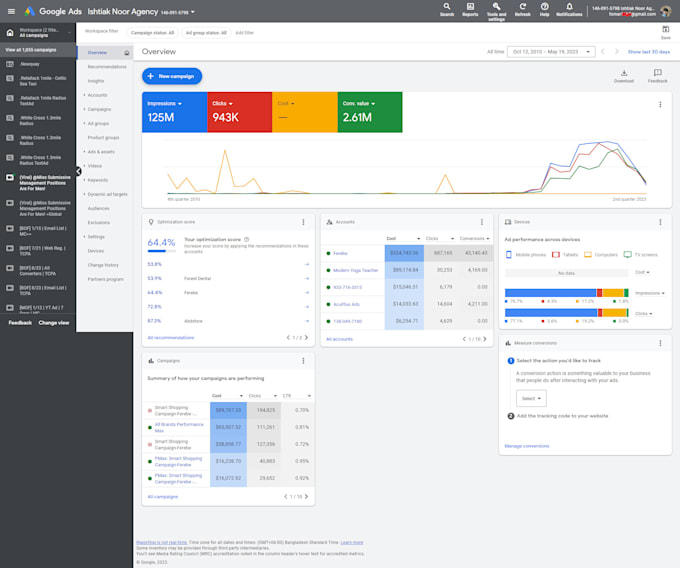
Task: Open scorecard chart three-dot menu
Action: coord(660,104)
